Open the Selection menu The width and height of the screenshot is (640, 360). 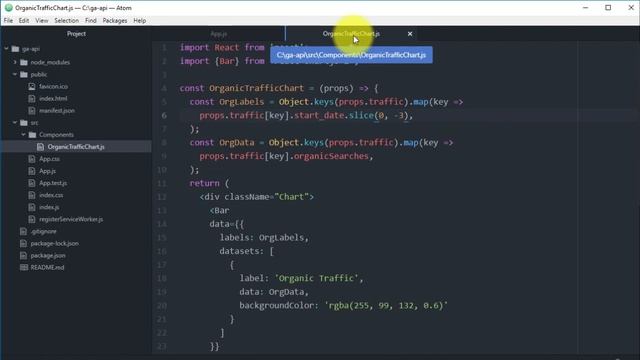point(67,20)
